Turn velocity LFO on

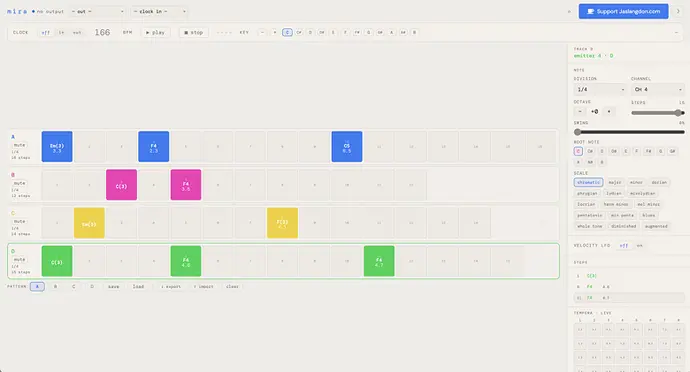(x=640, y=246)
